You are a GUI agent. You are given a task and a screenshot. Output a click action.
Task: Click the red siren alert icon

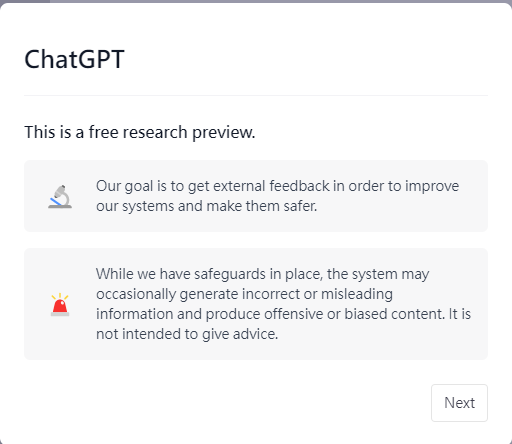point(60,304)
